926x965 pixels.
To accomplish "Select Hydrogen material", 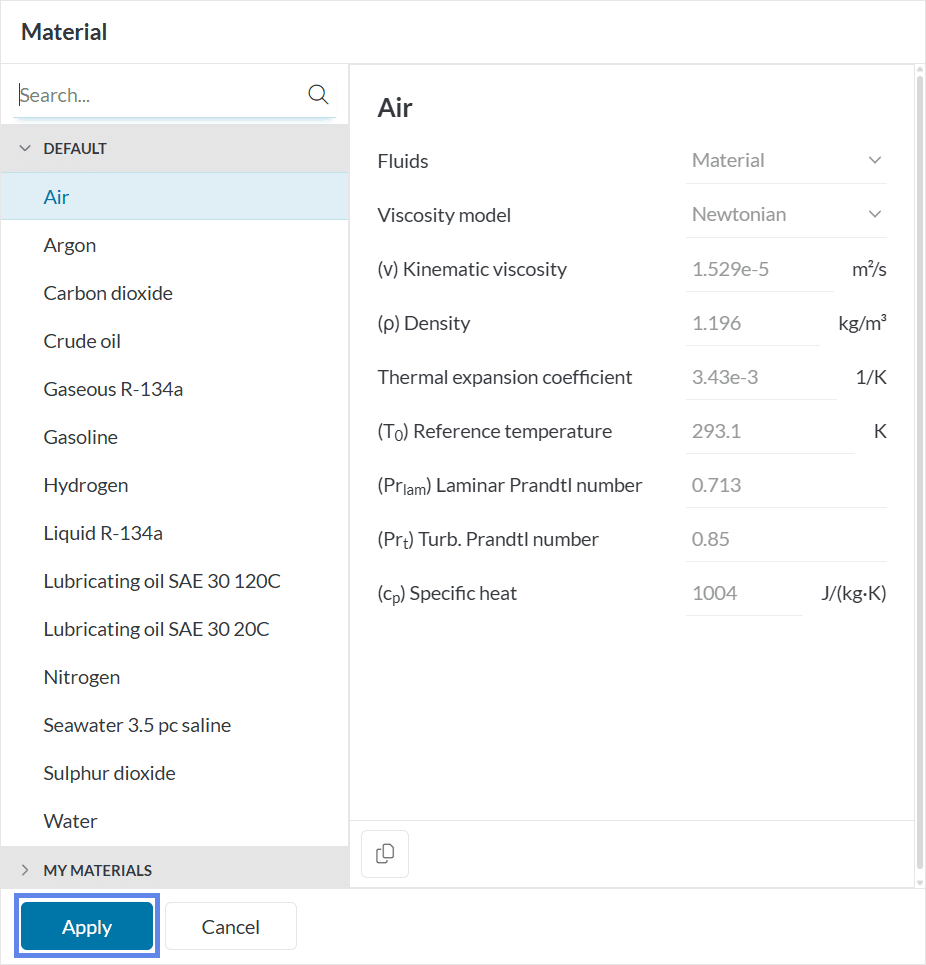I will pyautogui.click(x=86, y=485).
